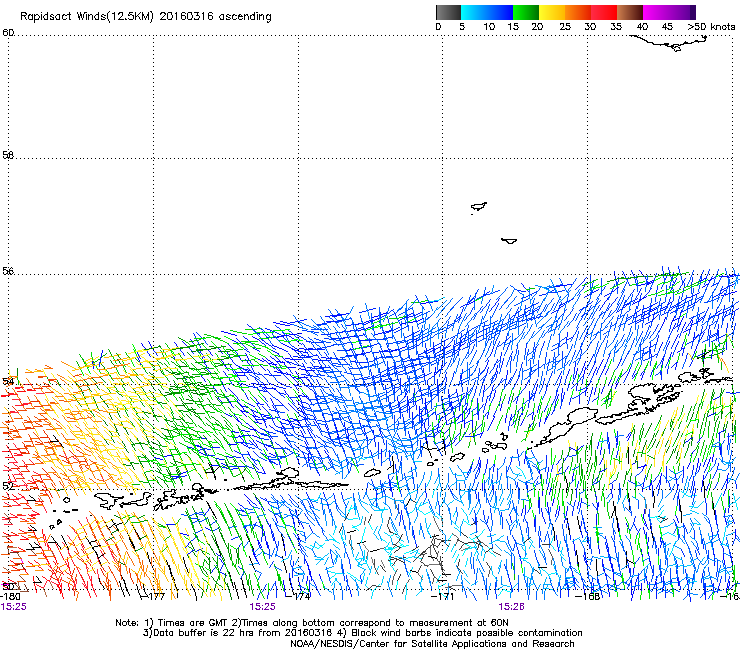Click the '-174' longitude label

pyautogui.click(x=299, y=596)
